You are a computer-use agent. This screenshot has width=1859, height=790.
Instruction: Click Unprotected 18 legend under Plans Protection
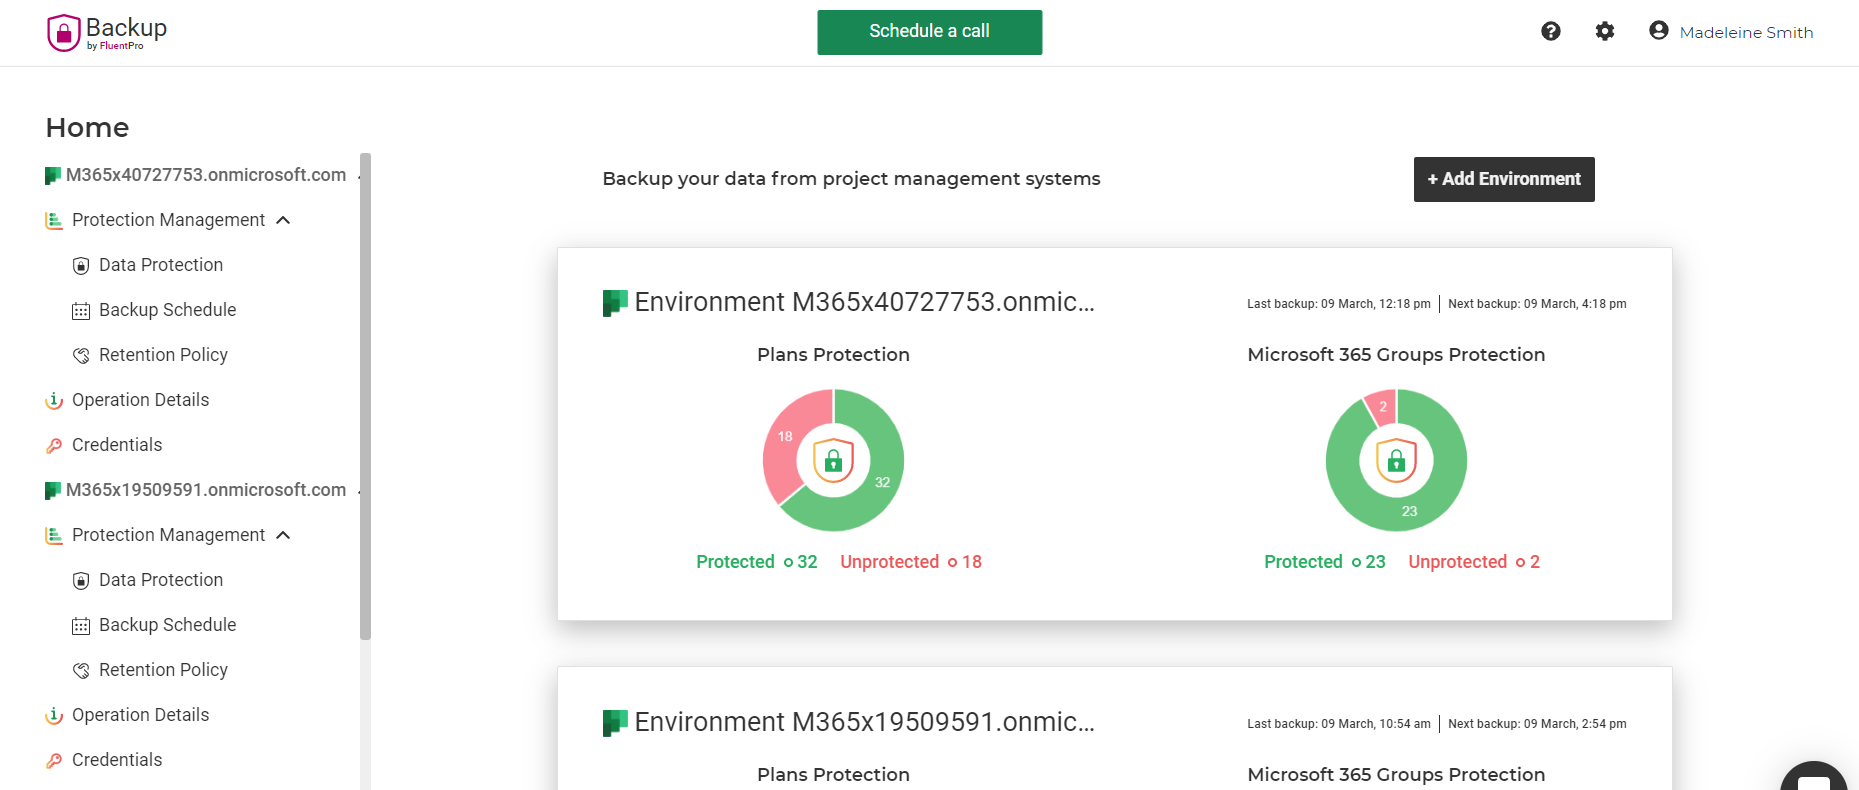pos(911,562)
